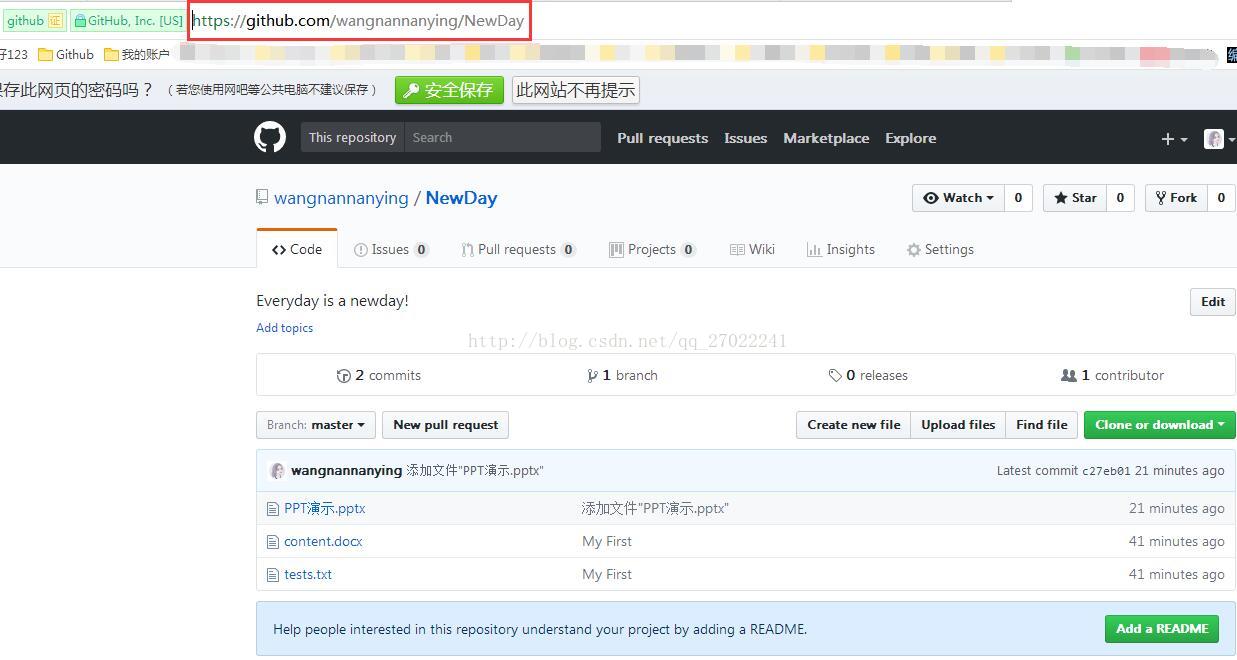Open the Watch dropdown button

pyautogui.click(x=957, y=198)
